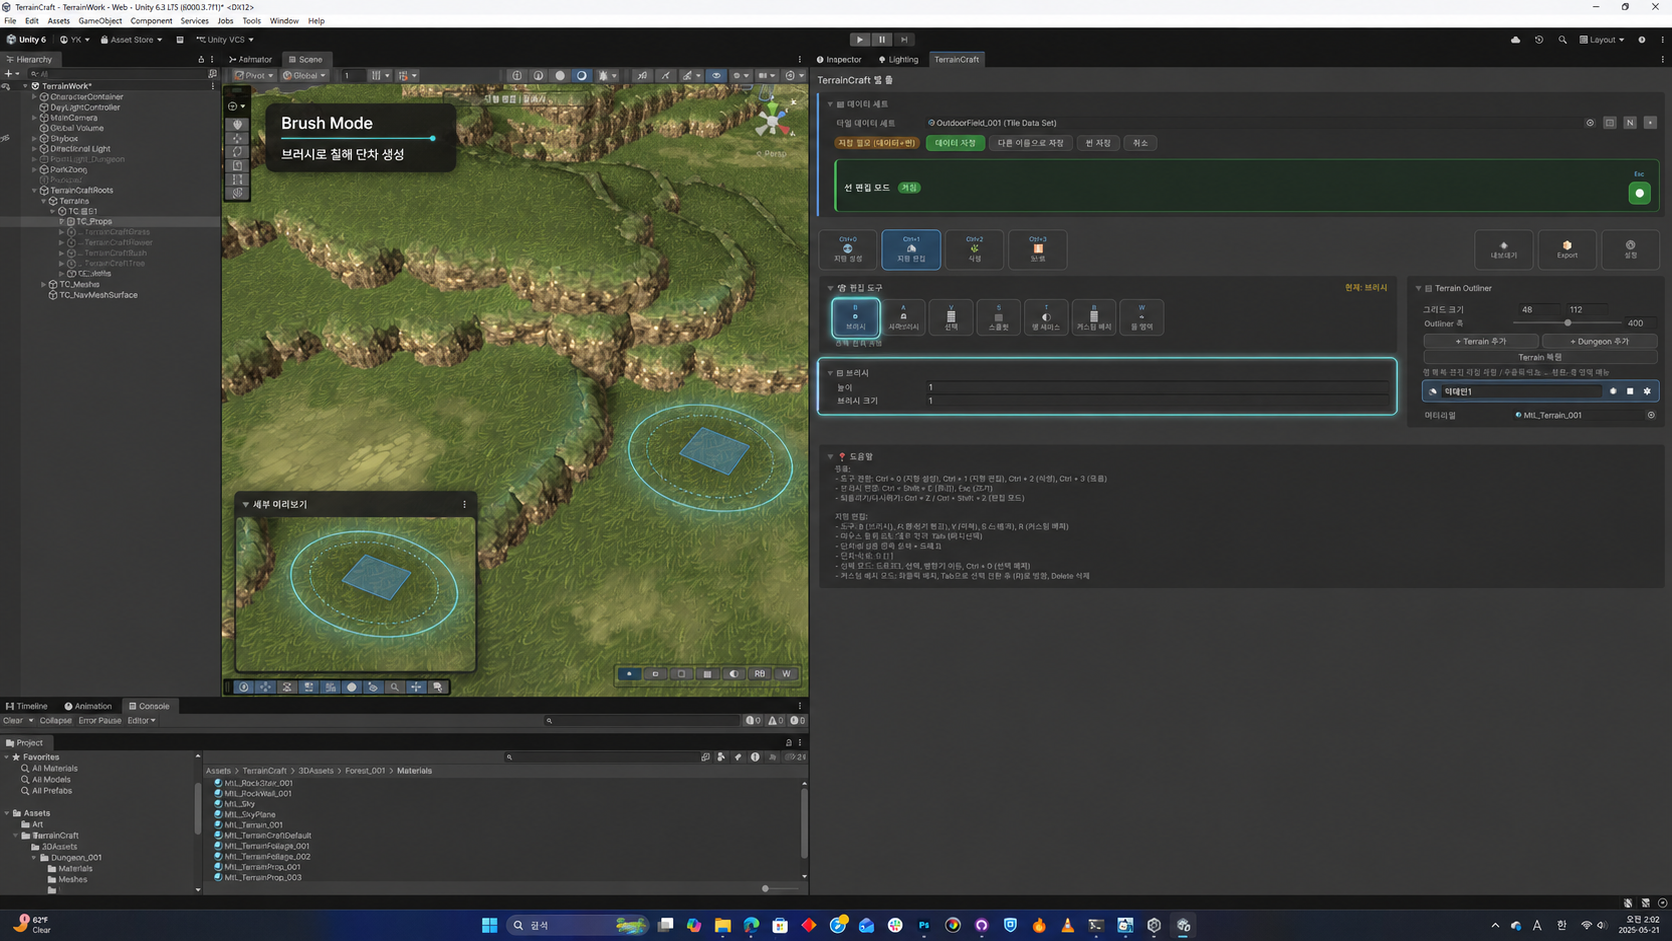Switch to Ctrl+1 terrain edit mode
Image resolution: width=1672 pixels, height=941 pixels.
click(x=911, y=249)
